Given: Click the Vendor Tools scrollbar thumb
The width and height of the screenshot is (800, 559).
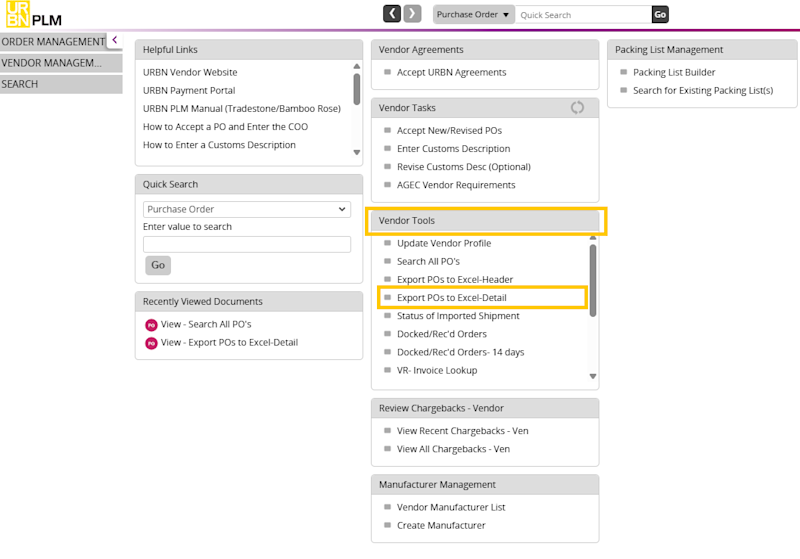Looking at the screenshot, I should [x=593, y=281].
